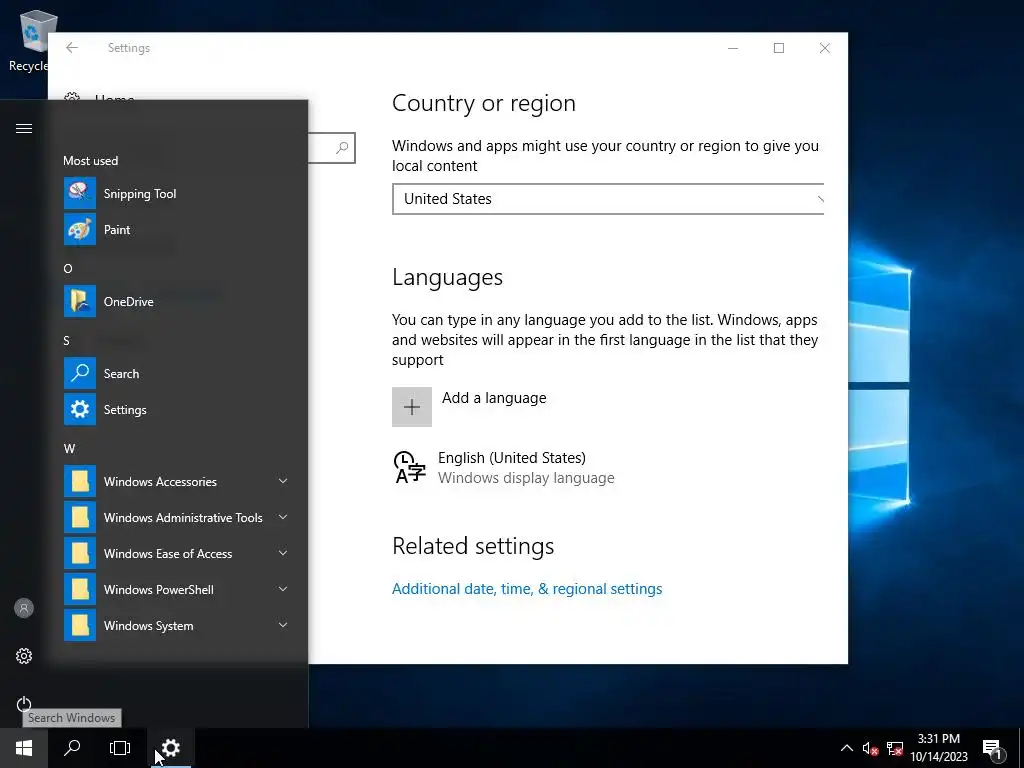The width and height of the screenshot is (1024, 768).
Task: Click the muted volume tray icon
Action: (870, 749)
